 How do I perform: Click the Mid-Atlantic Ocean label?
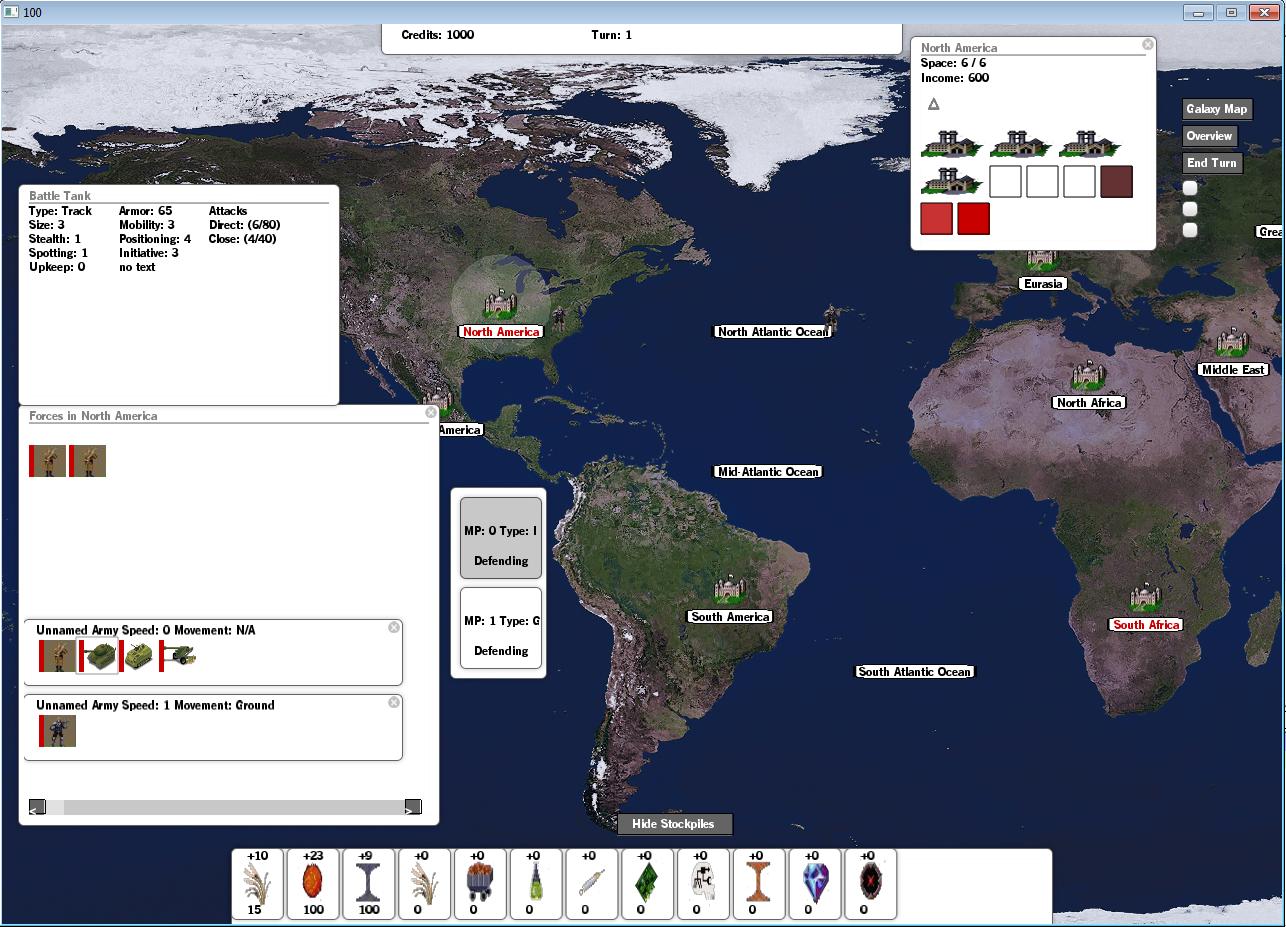769,472
